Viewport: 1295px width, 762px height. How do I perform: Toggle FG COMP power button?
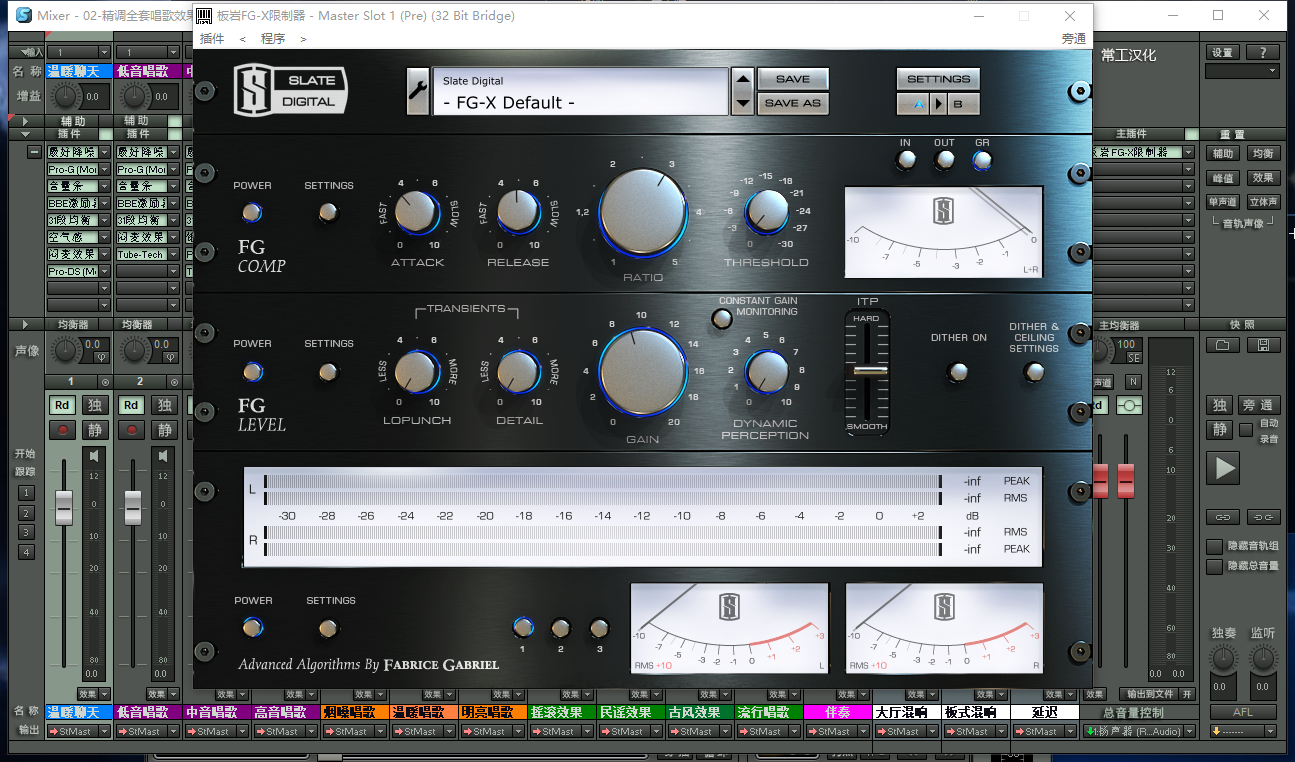click(252, 212)
